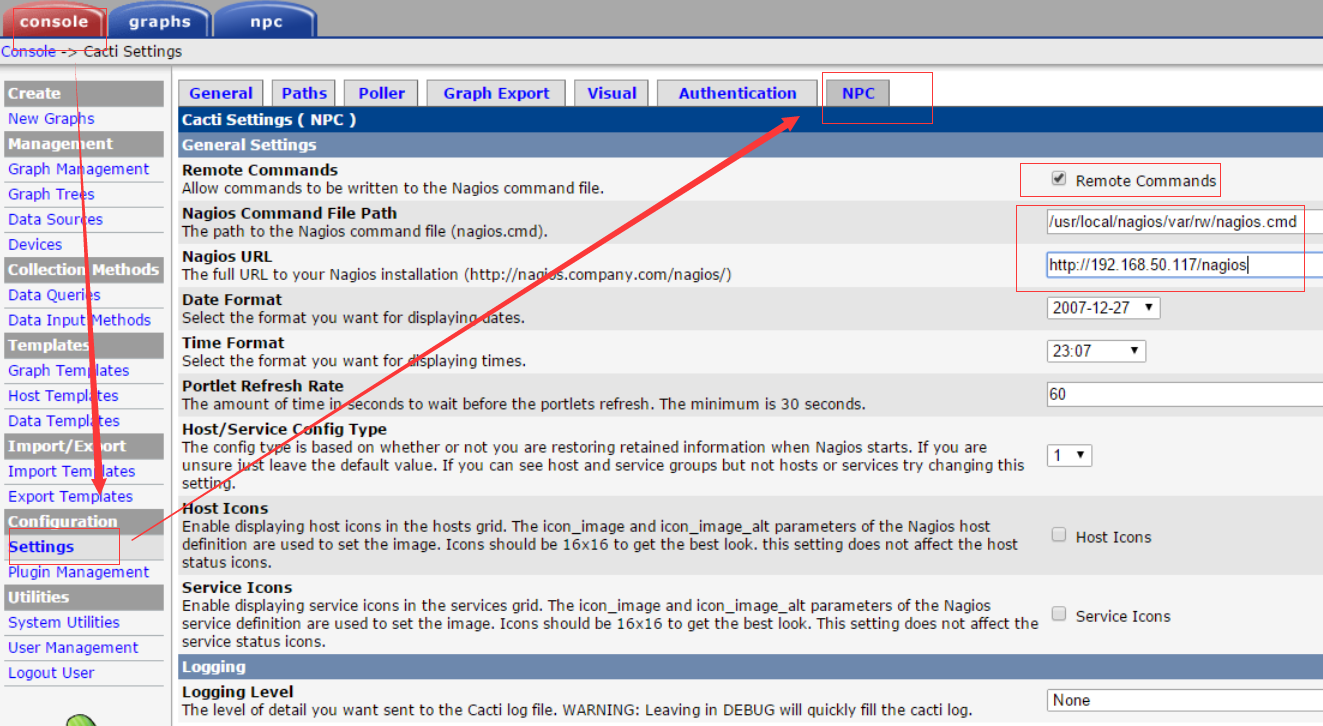Open System Utilities link
Screen dimensions: 1323x726
pos(63,622)
